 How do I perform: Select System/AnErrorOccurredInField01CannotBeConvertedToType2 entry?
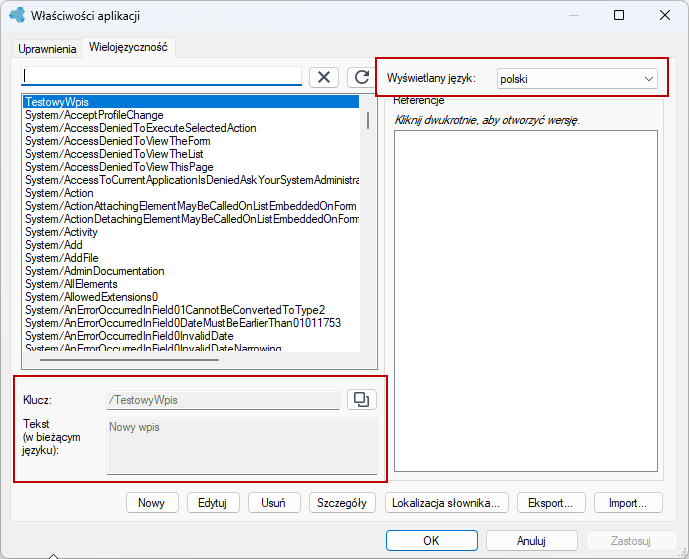click(191, 310)
